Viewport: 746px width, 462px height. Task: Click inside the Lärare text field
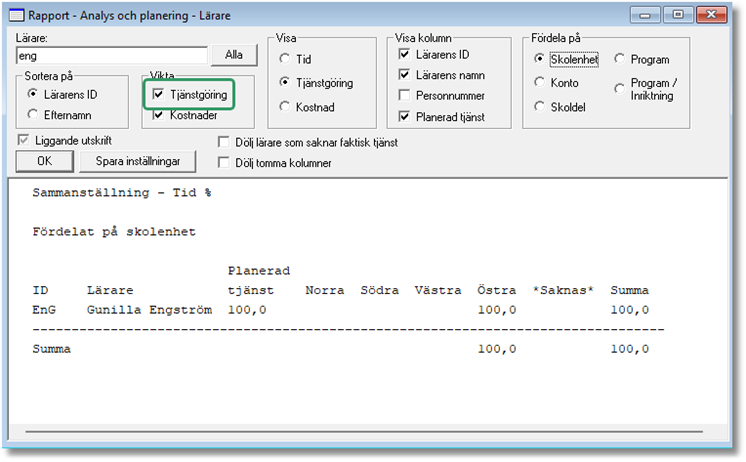(x=110, y=56)
